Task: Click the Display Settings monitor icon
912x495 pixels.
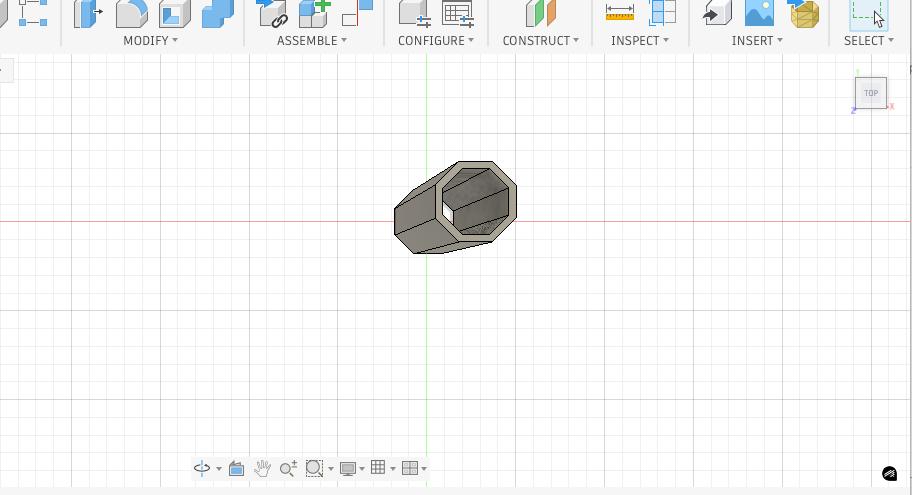Action: (348, 469)
